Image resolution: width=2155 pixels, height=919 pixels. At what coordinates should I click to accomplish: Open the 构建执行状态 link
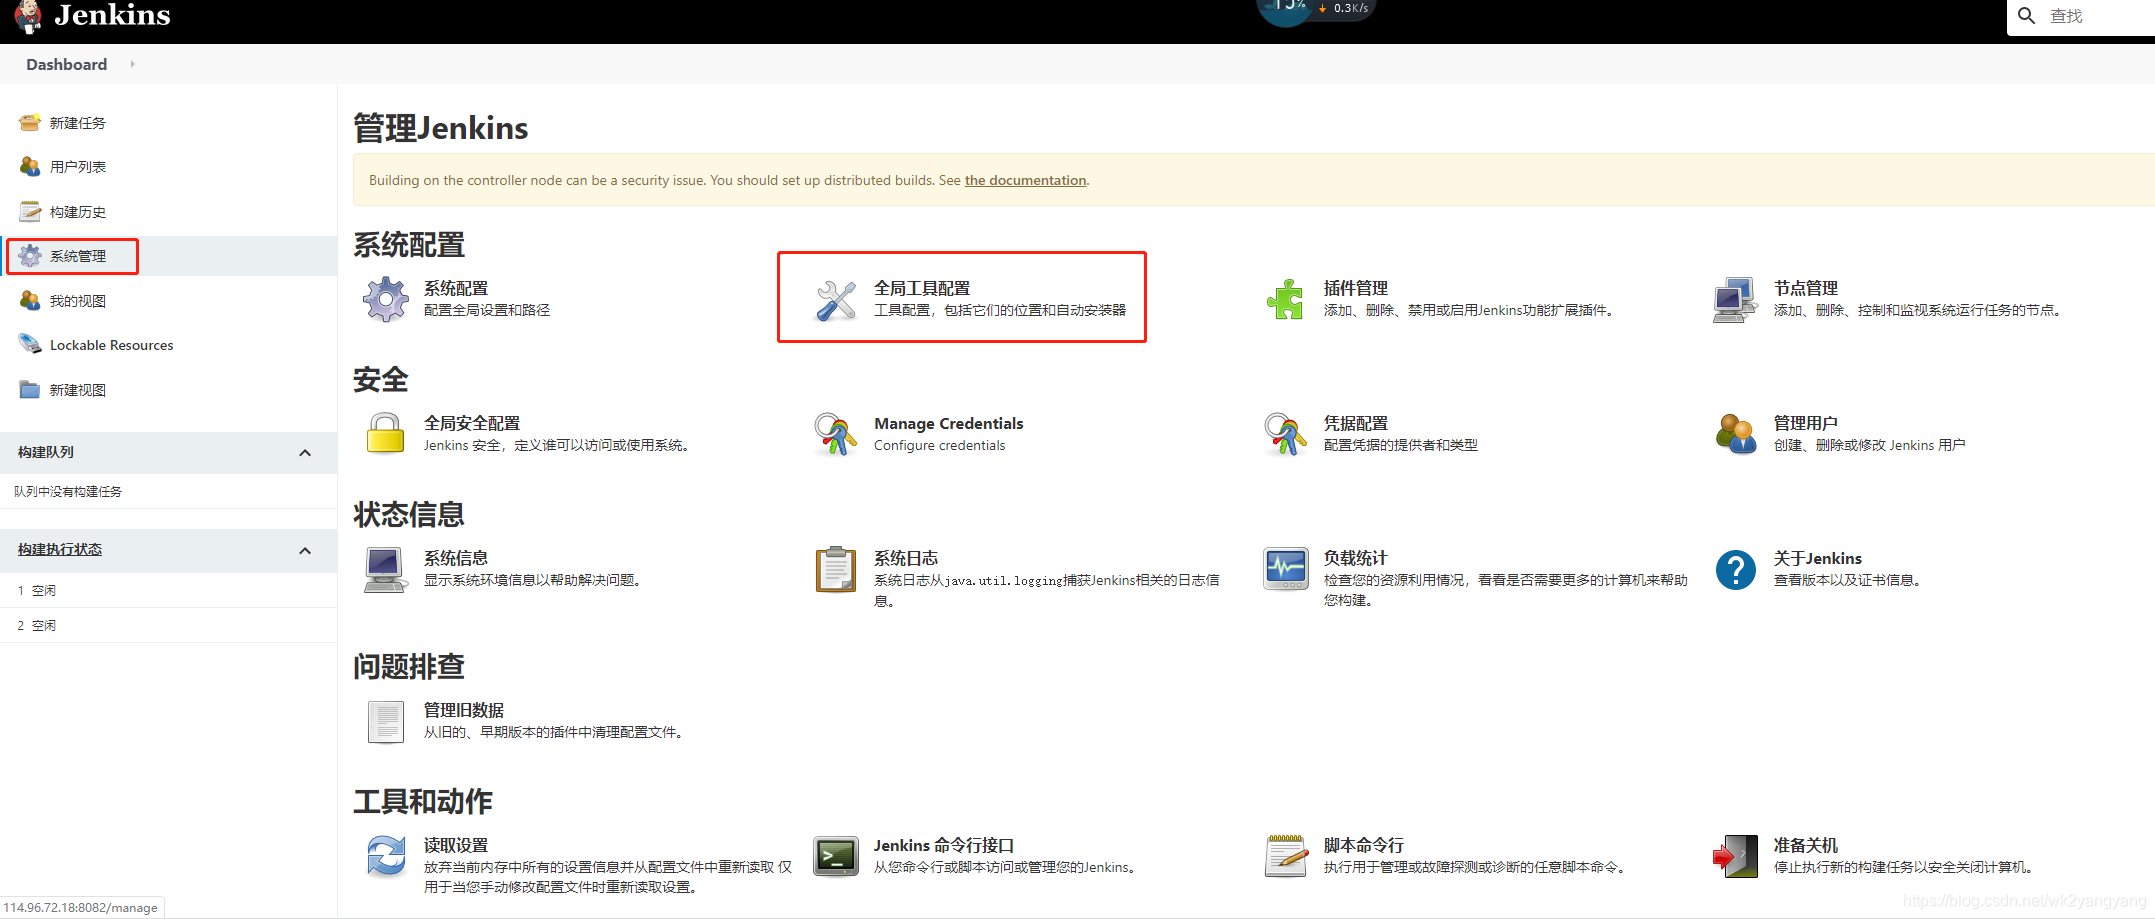click(60, 549)
